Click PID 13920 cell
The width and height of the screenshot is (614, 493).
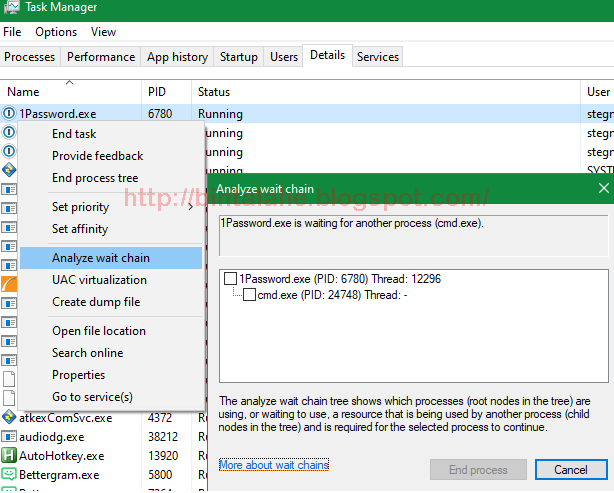click(163, 456)
